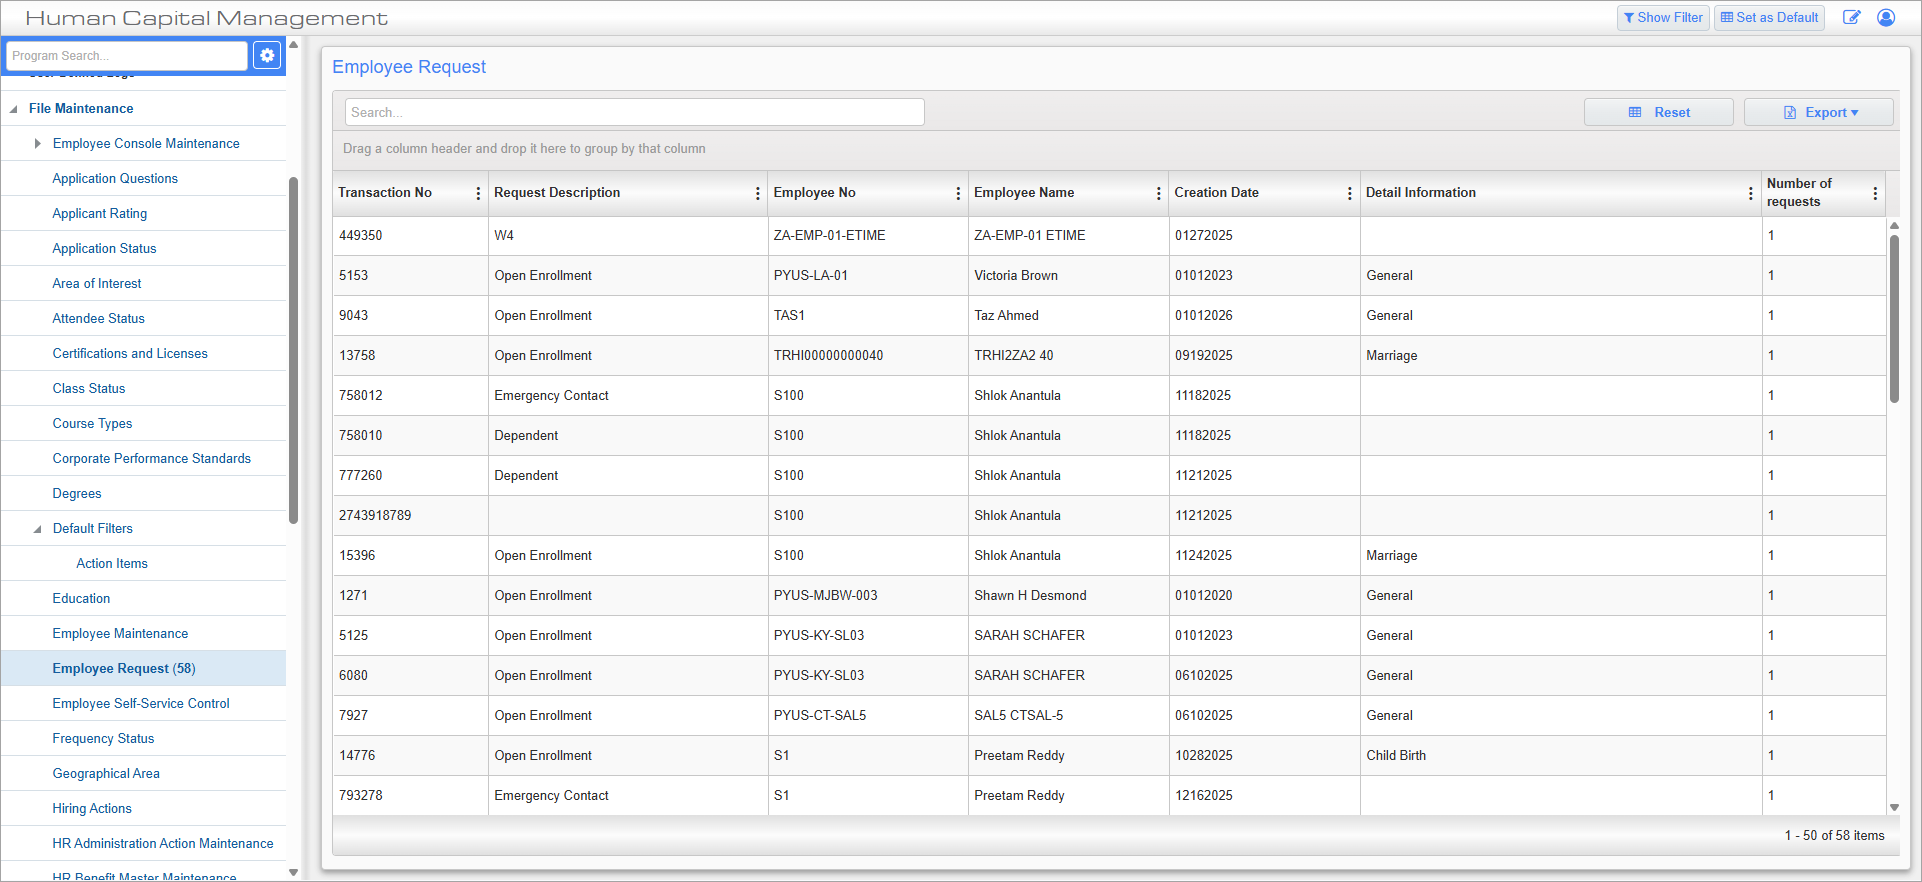Click the Show Filter button

tap(1663, 17)
